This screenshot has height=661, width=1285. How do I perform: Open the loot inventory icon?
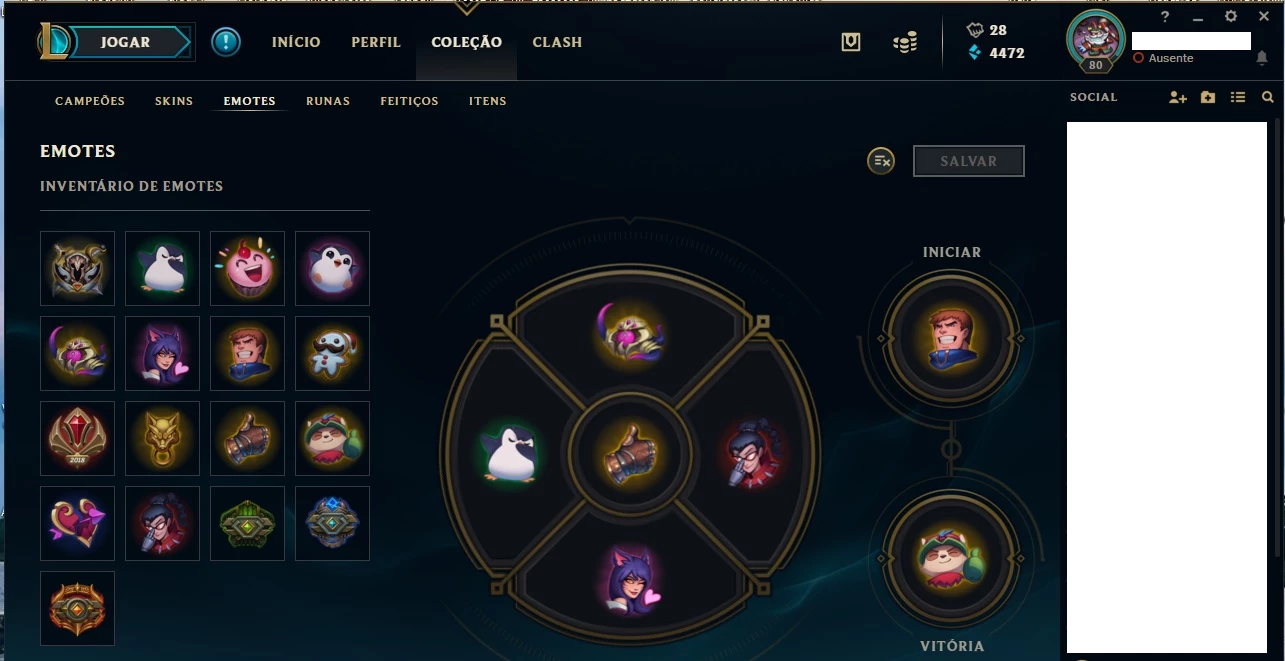[x=851, y=42]
